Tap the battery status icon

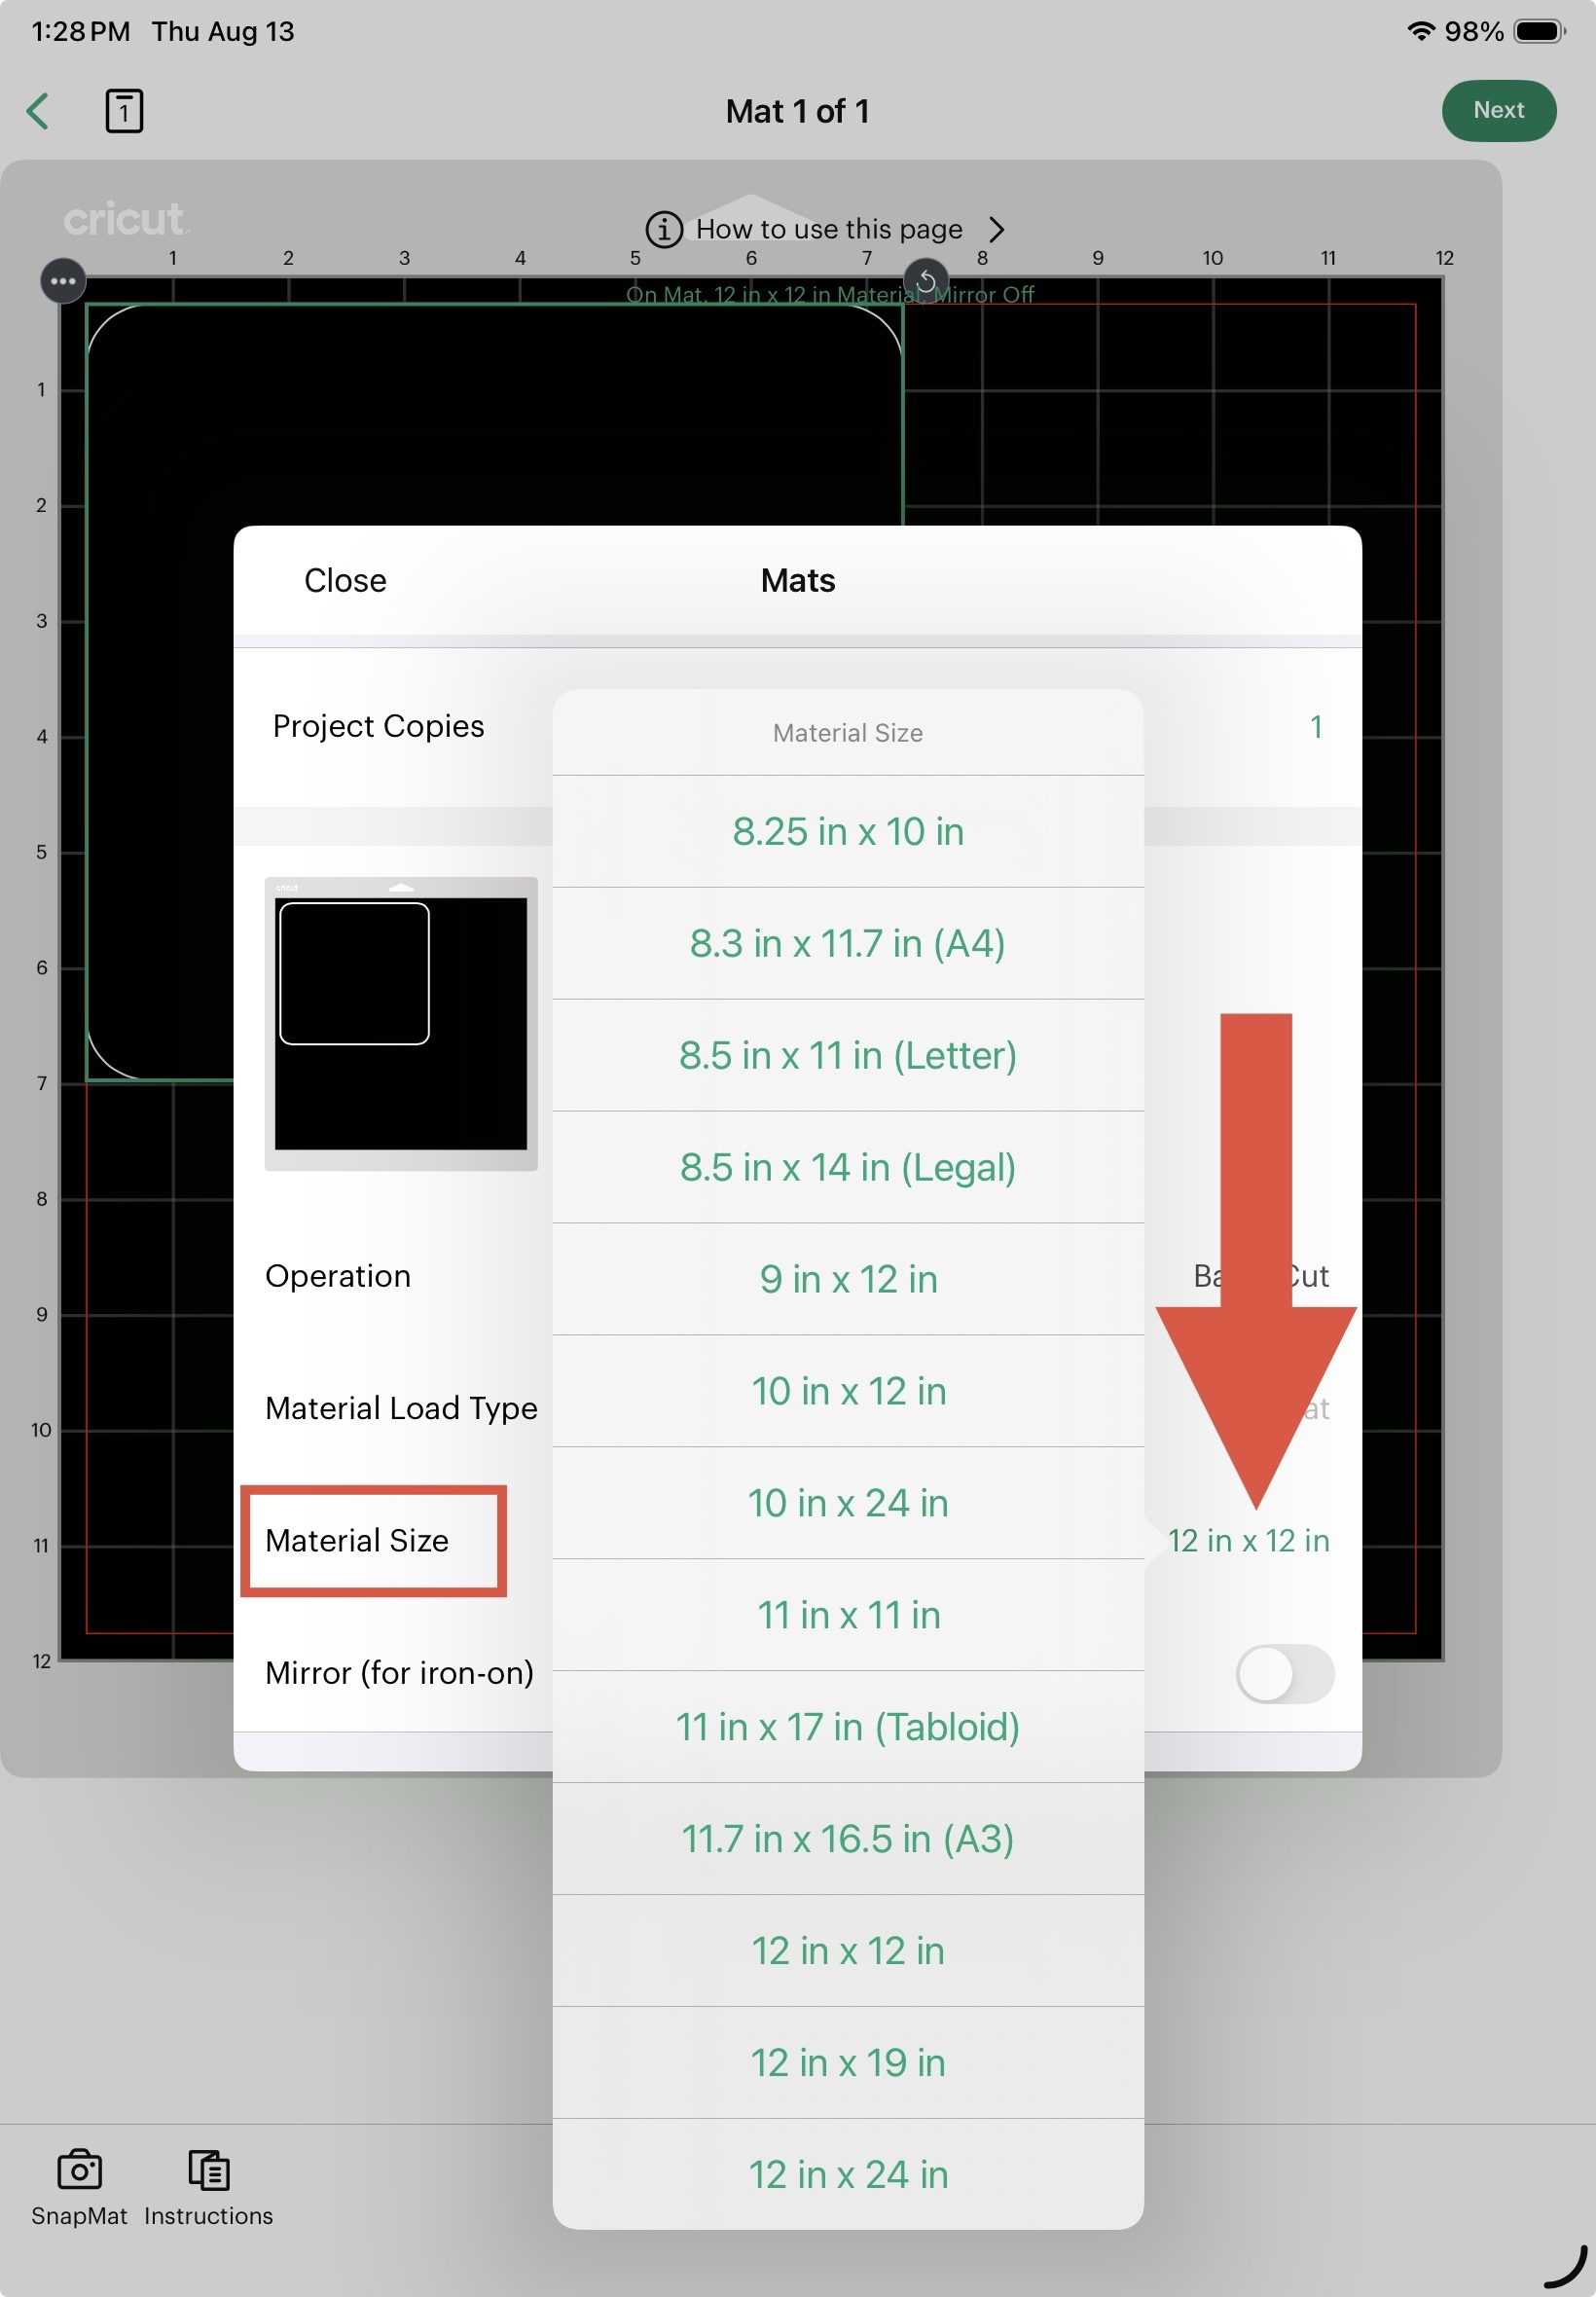1540,31
